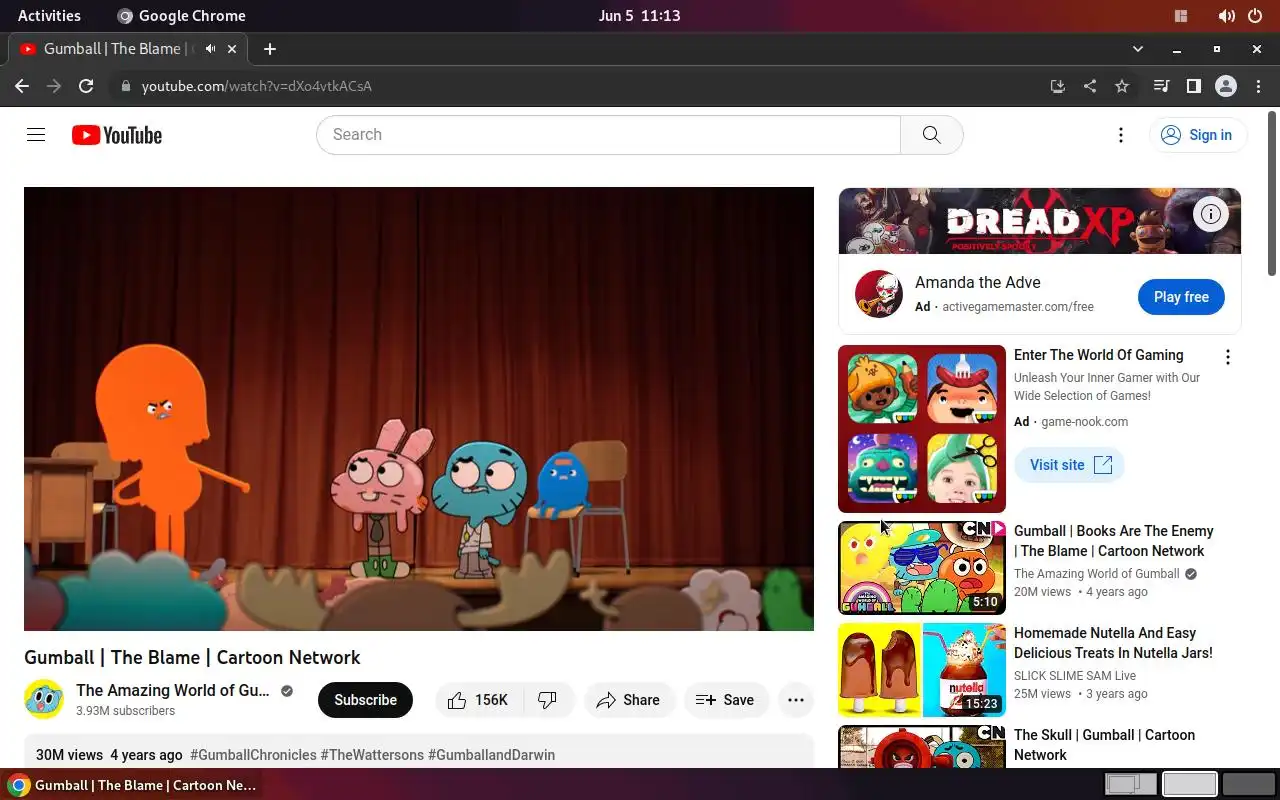
Task: Open YouTube settings three-dot menu
Action: tap(1121, 135)
